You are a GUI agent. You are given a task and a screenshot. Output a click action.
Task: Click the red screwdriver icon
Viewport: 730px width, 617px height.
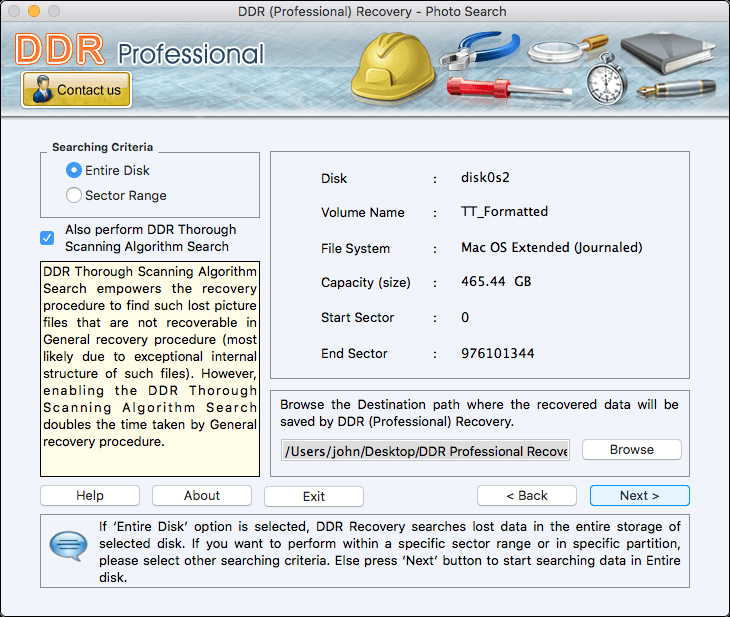point(508,88)
